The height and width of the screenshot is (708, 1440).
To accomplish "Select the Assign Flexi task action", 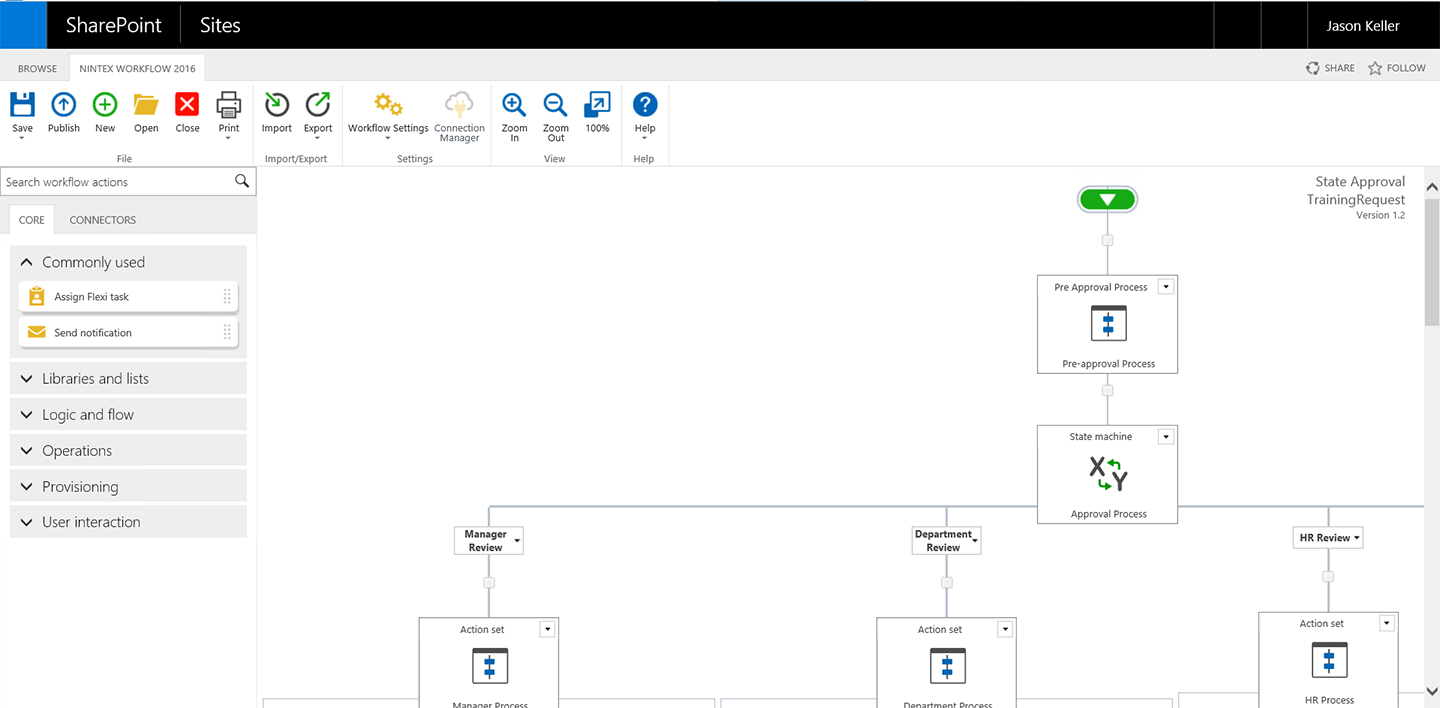I will pos(128,297).
